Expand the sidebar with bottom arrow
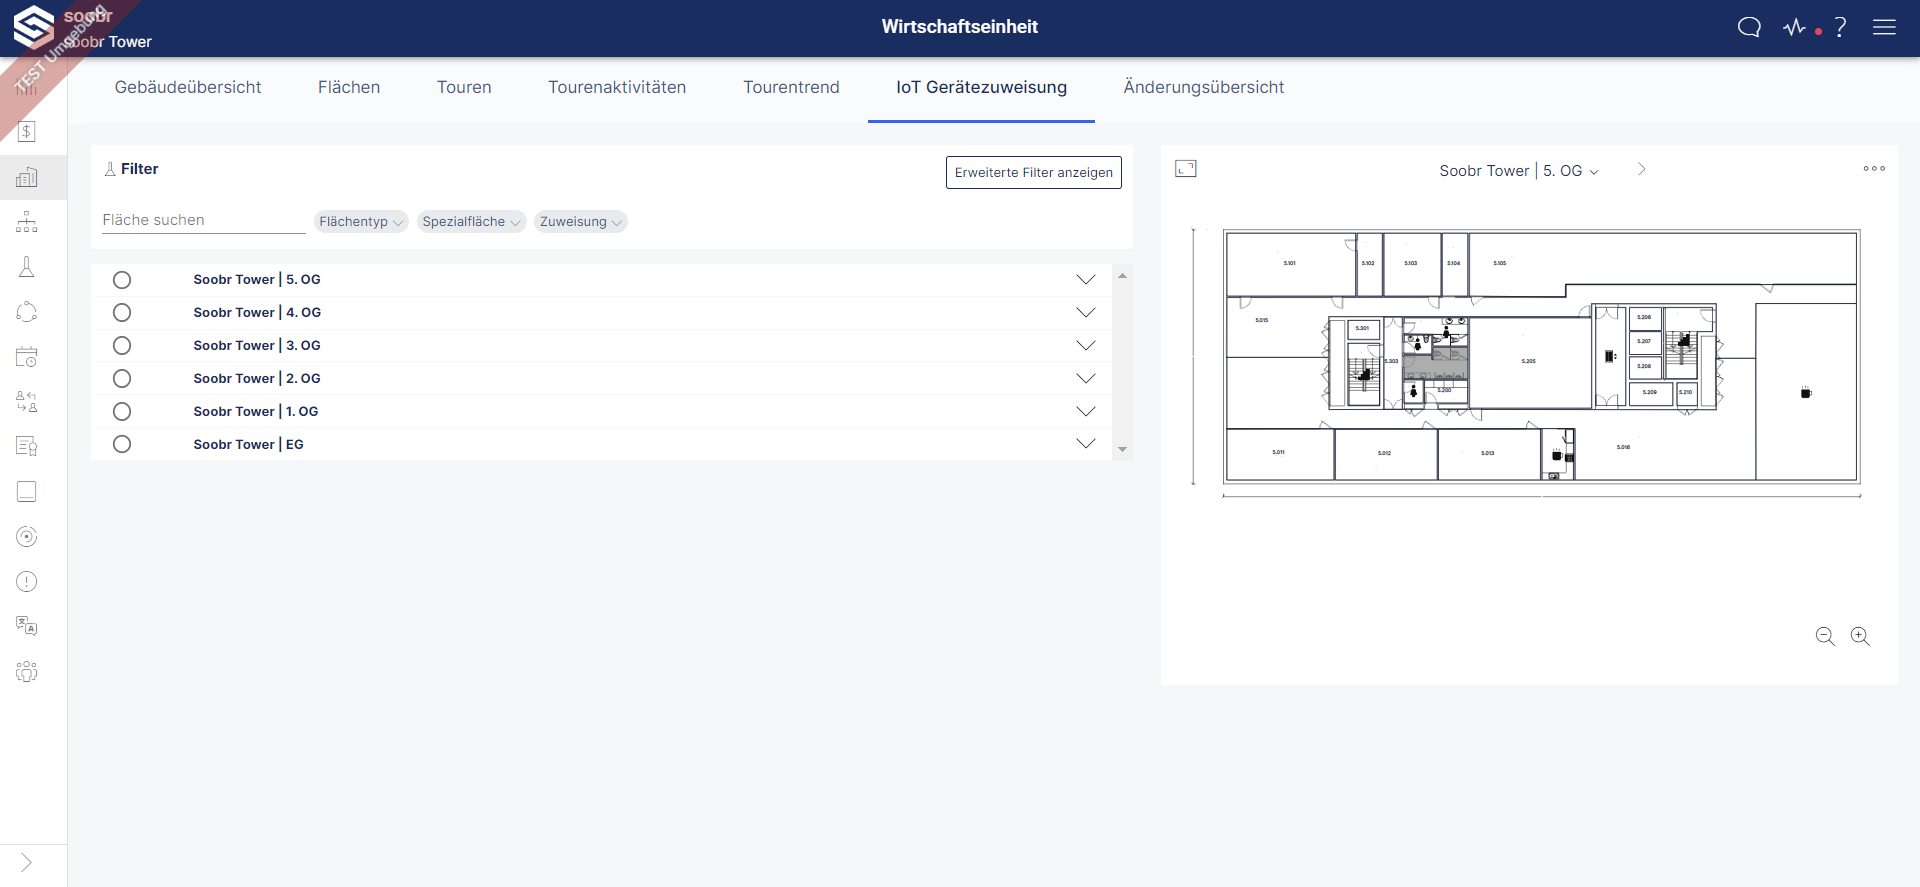 (x=27, y=863)
